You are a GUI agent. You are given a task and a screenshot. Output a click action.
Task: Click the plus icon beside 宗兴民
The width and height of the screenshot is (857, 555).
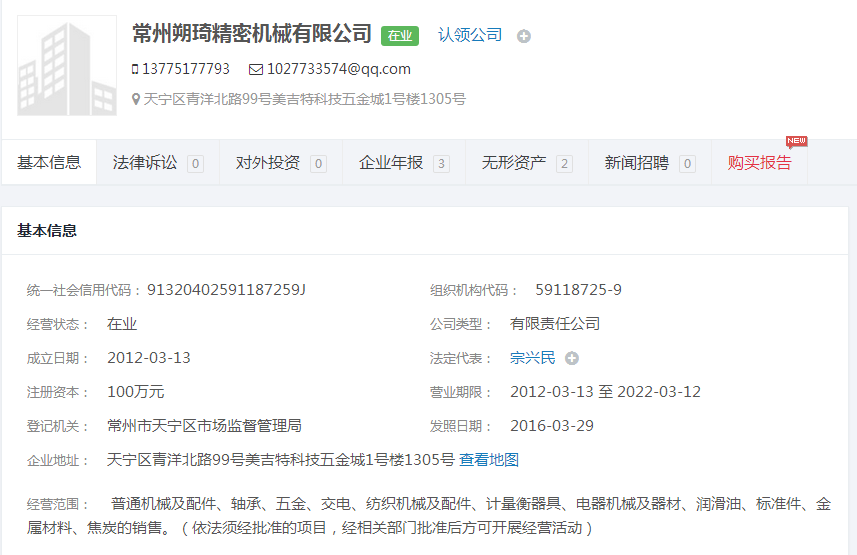click(x=572, y=358)
